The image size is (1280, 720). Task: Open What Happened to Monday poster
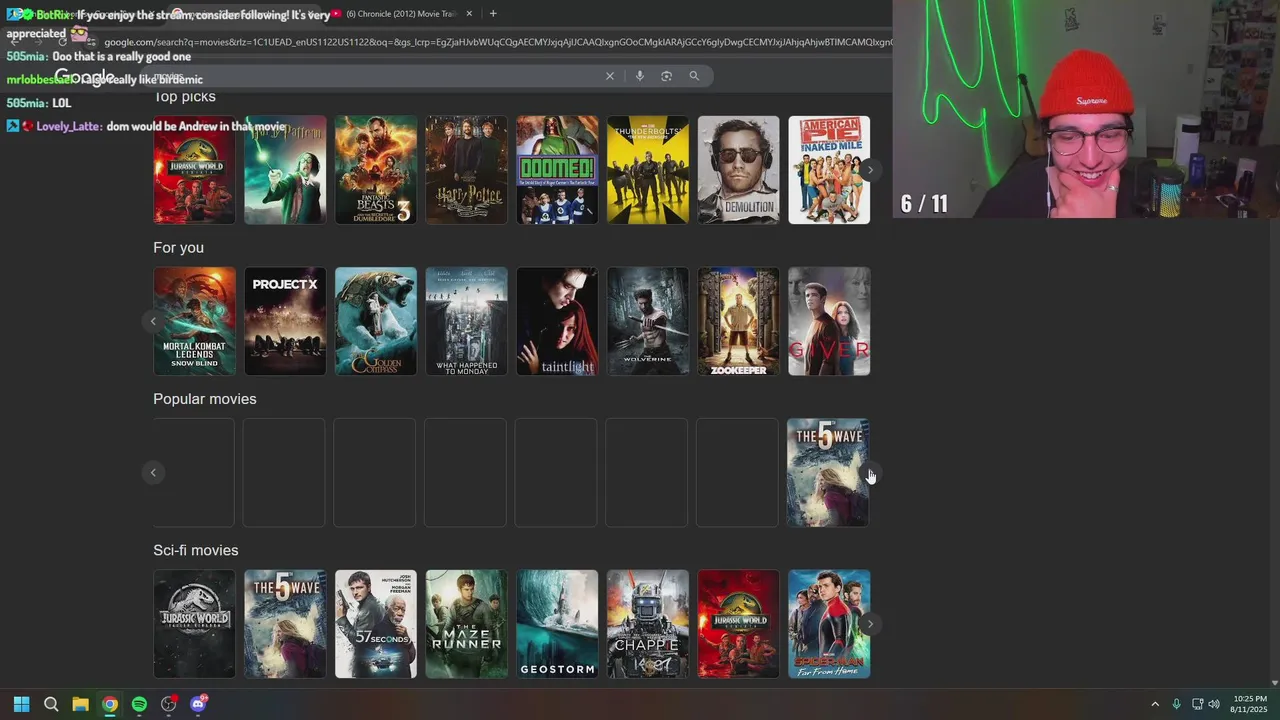click(x=466, y=321)
